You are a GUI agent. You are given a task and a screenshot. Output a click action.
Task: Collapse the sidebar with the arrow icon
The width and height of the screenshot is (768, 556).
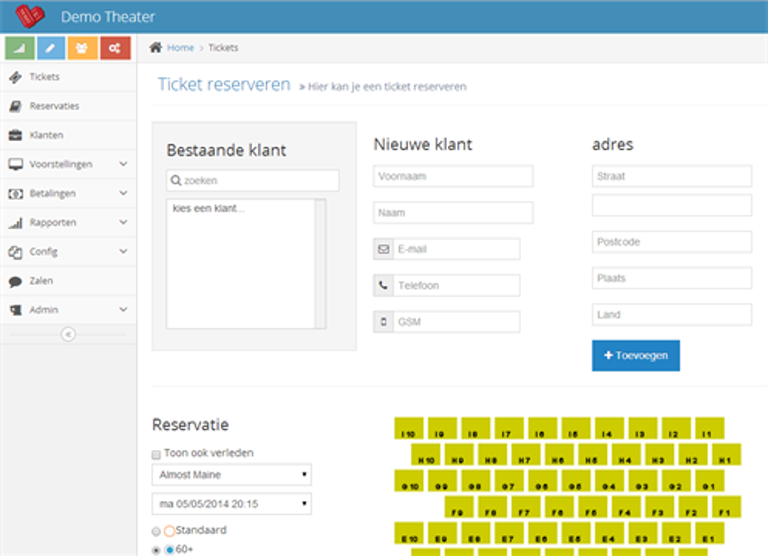click(68, 334)
